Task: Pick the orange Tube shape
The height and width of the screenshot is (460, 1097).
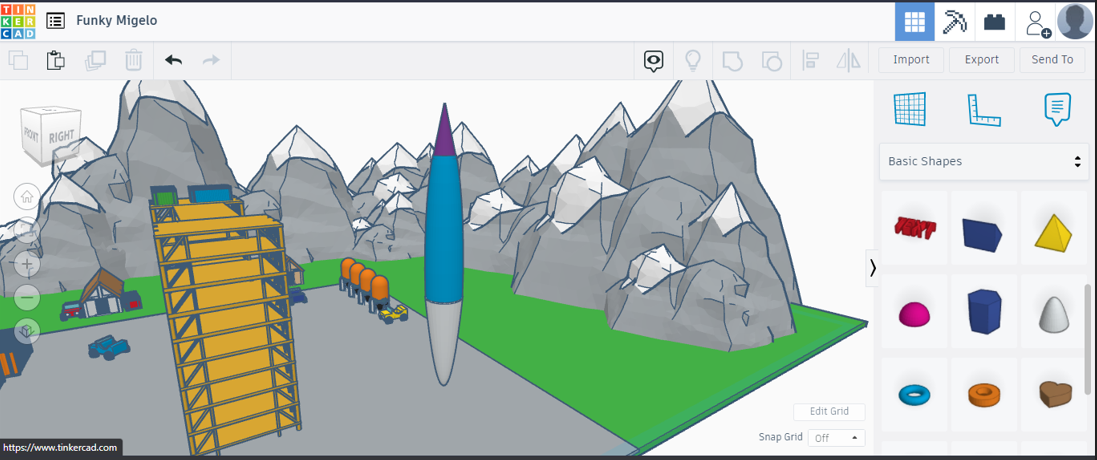Action: tap(984, 394)
